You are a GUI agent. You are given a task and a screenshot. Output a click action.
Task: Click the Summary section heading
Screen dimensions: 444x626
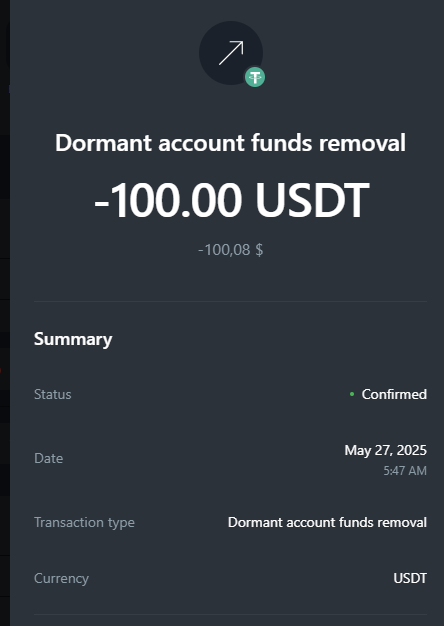(x=73, y=339)
